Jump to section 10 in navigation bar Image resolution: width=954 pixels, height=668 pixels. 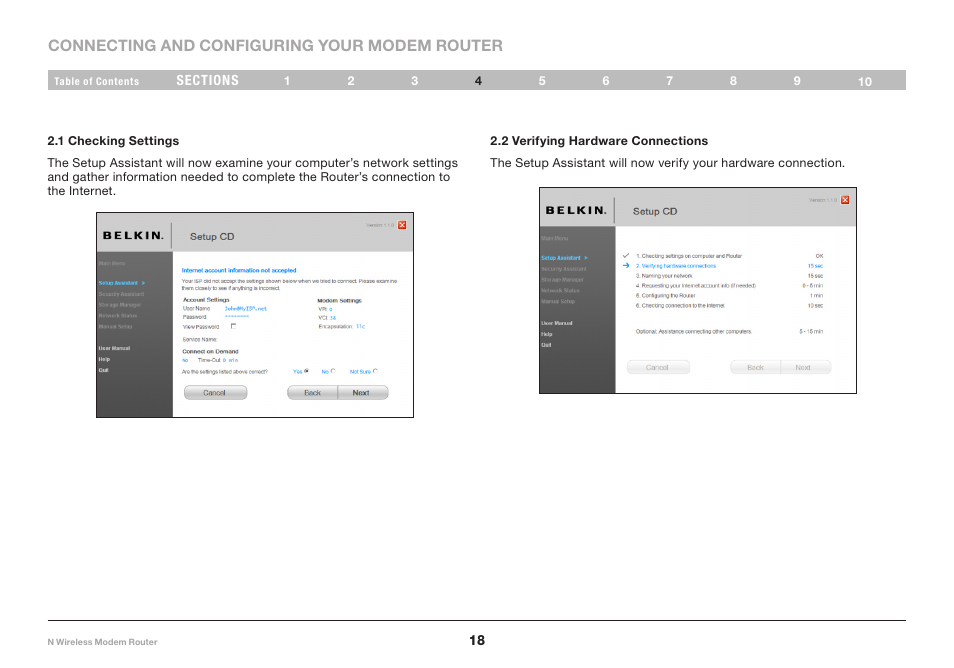(x=865, y=82)
